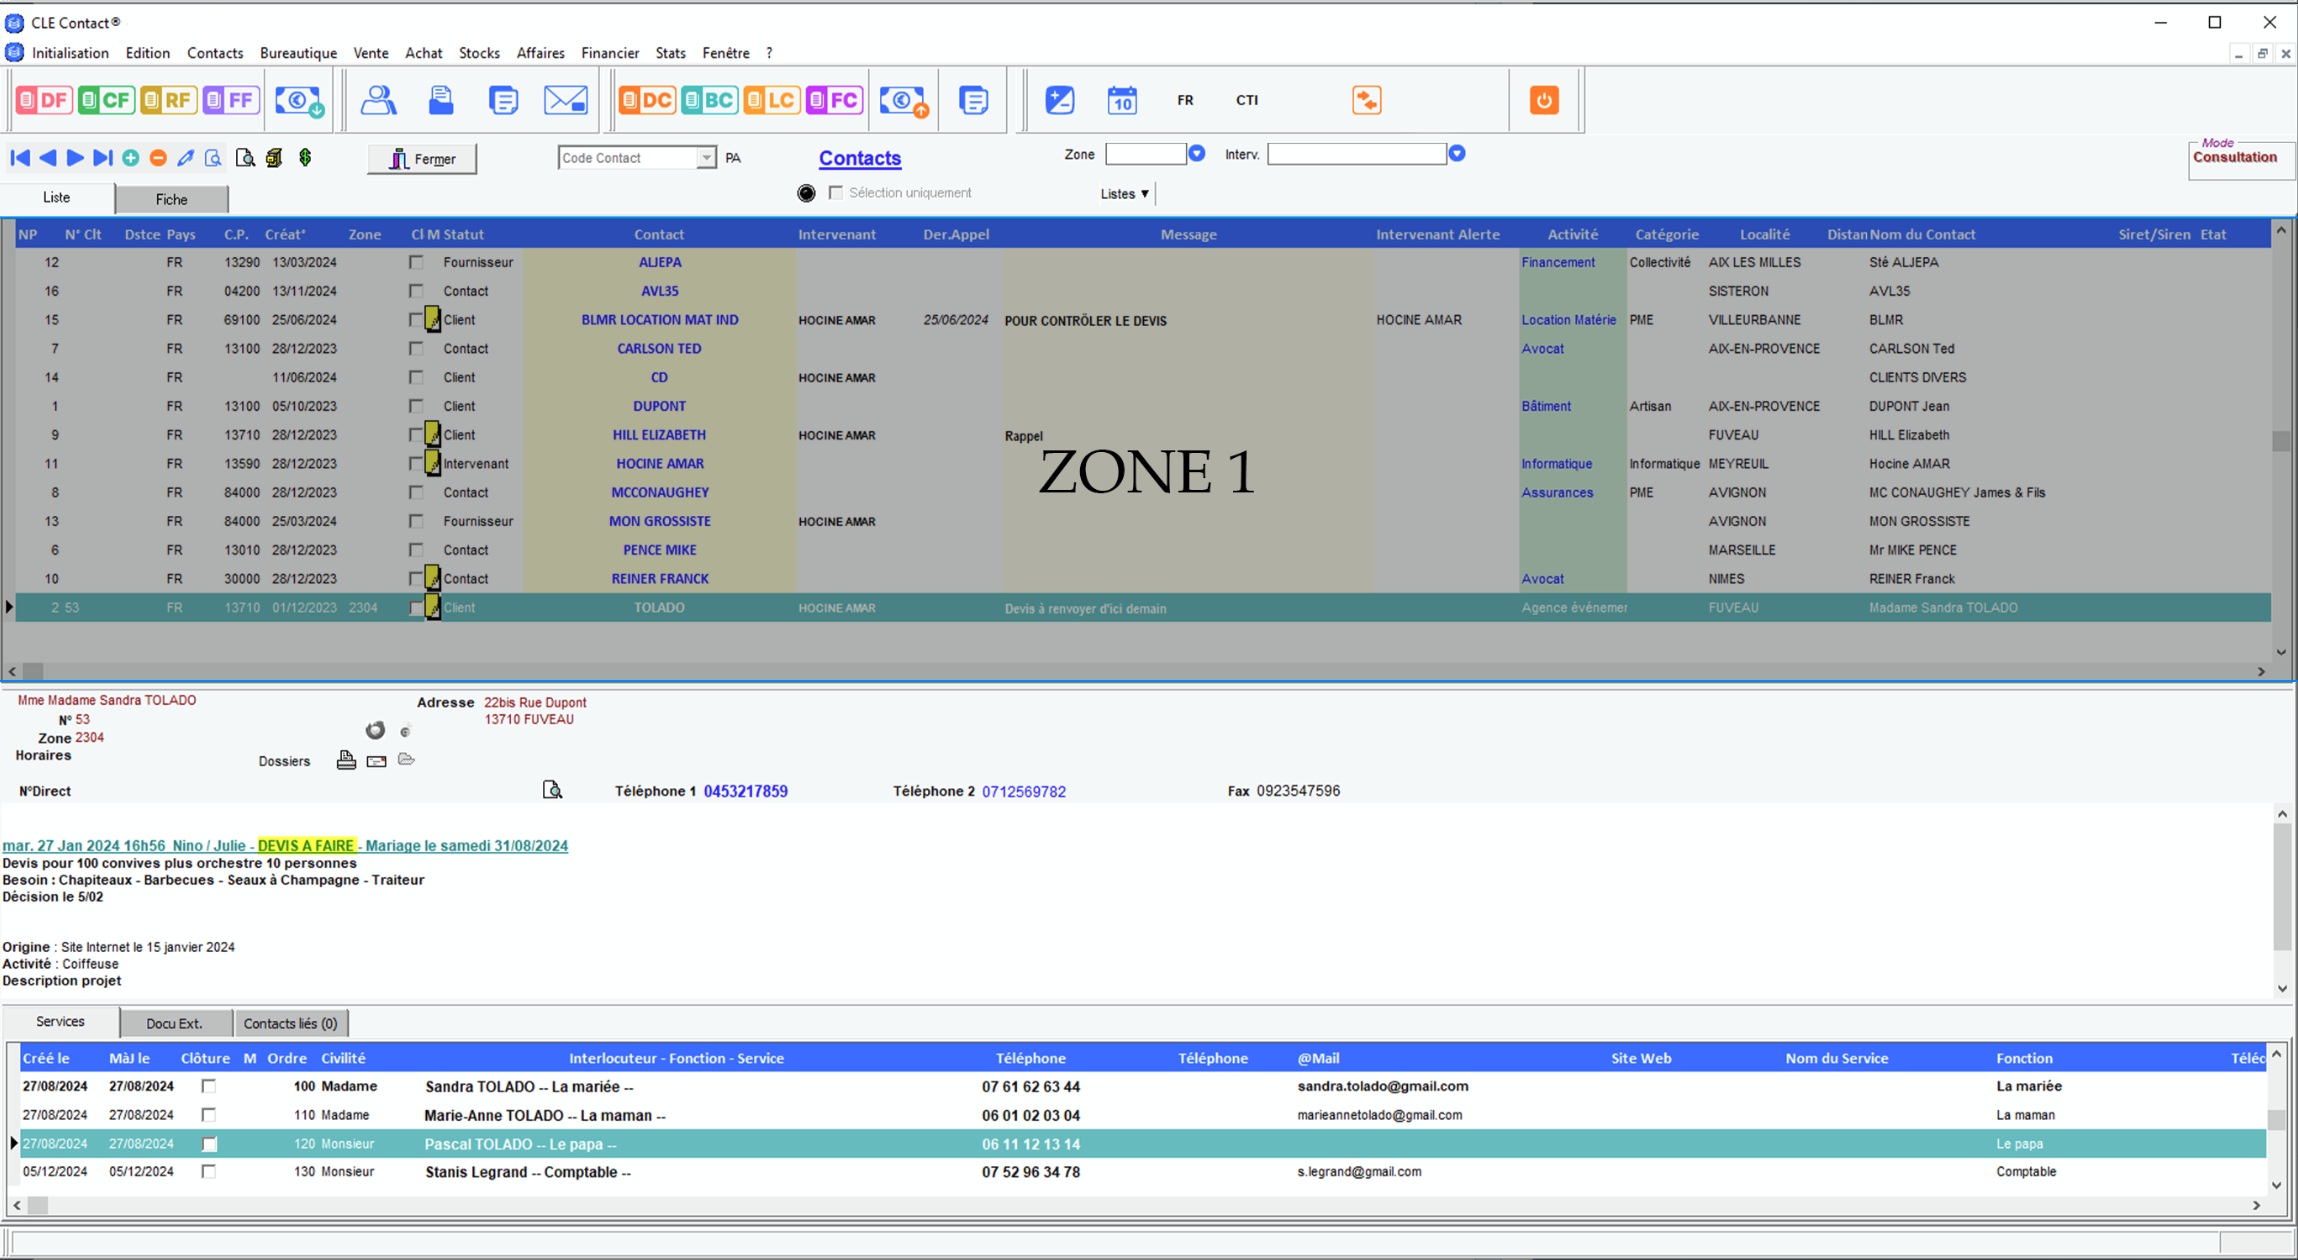This screenshot has height=1260, width=2298.
Task: Select the black radio button before Sélection uniquement
Action: tap(806, 193)
